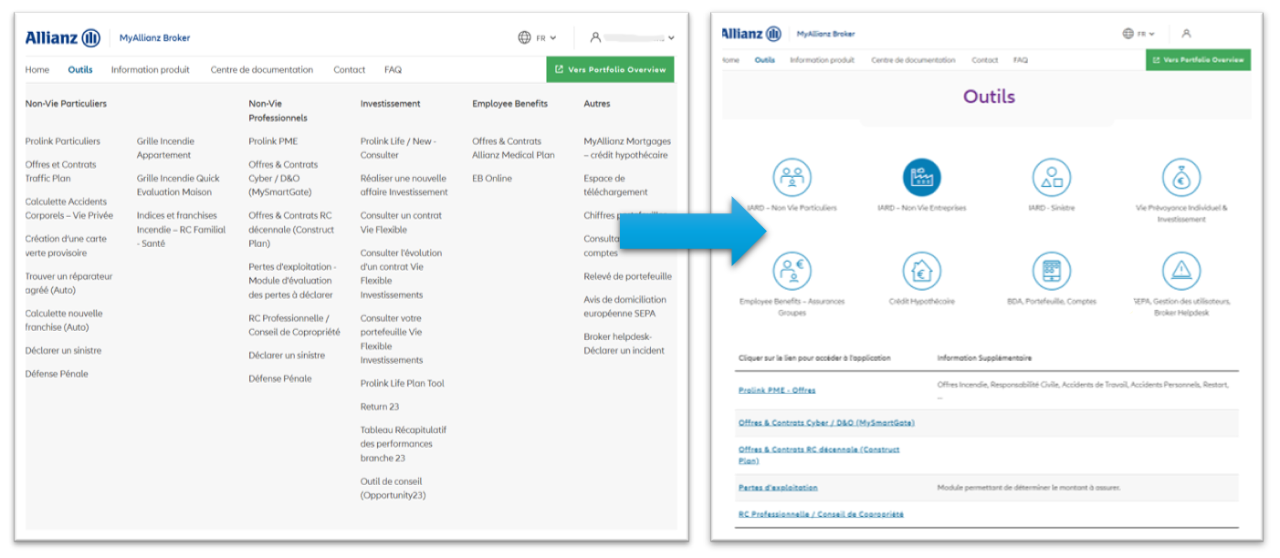Open FAQ in the left window navigation
This screenshot has width=1280, height=558.
pos(393,70)
